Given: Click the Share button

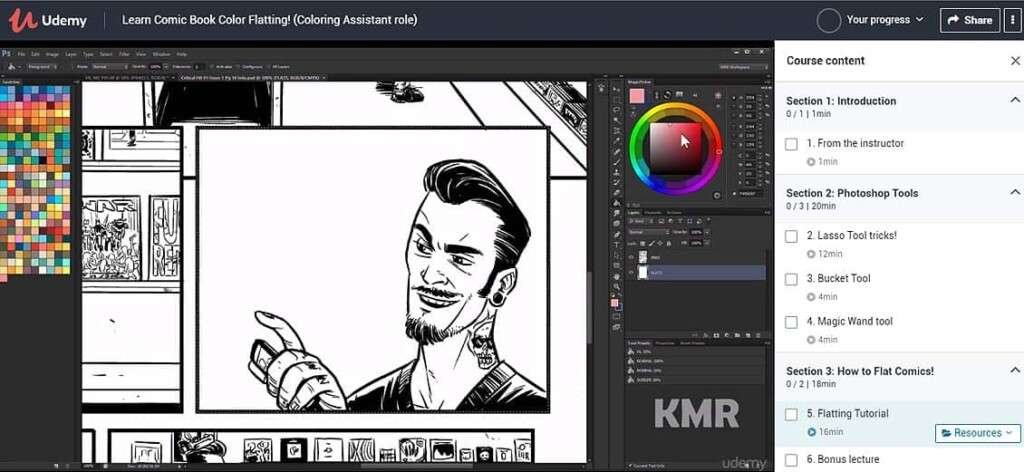Looking at the screenshot, I should tap(970, 20).
